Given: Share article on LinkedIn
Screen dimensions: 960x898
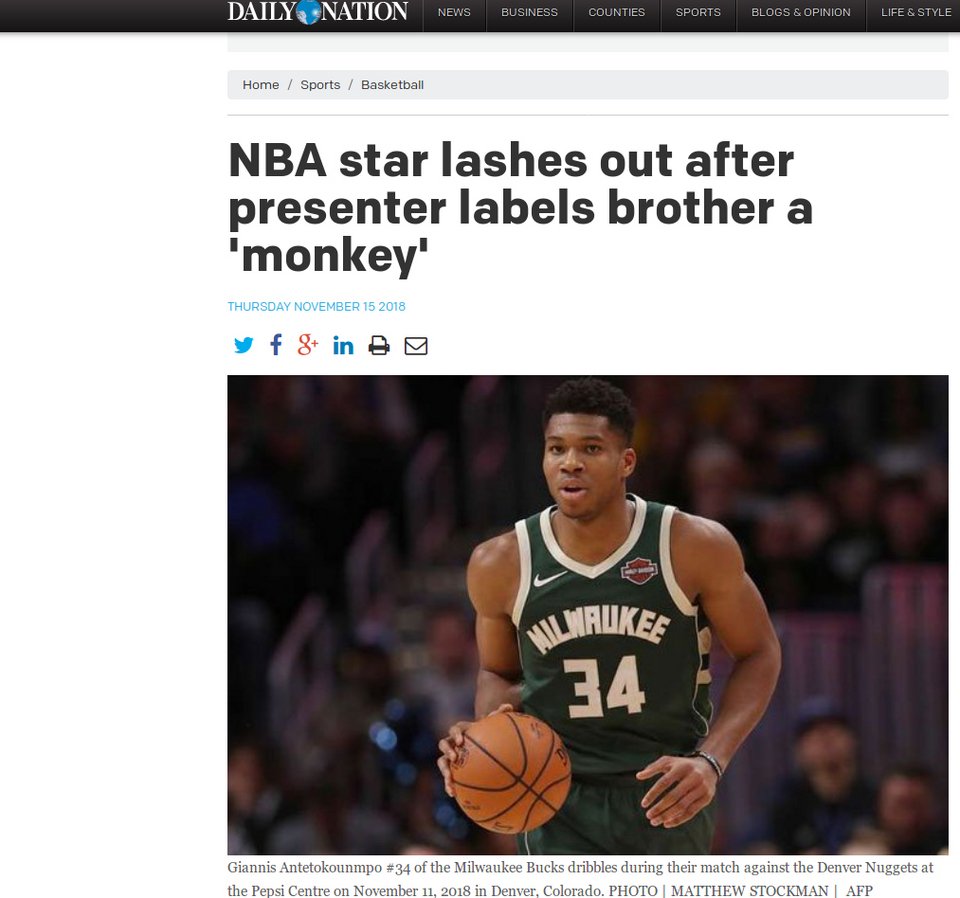Looking at the screenshot, I should [343, 346].
